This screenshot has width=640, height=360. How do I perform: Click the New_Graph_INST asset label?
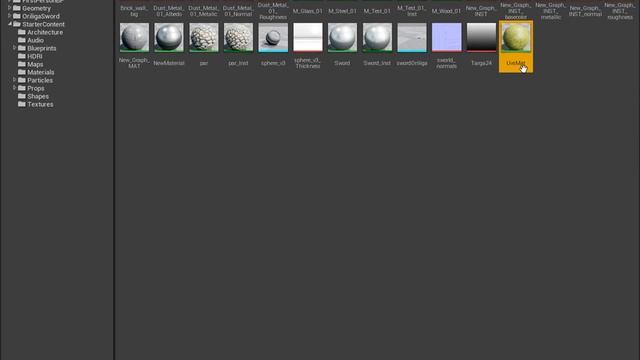[x=481, y=11]
